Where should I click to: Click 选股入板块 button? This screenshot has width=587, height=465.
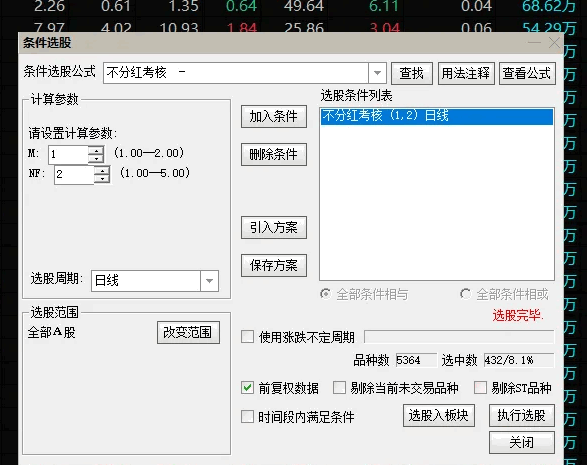439,416
